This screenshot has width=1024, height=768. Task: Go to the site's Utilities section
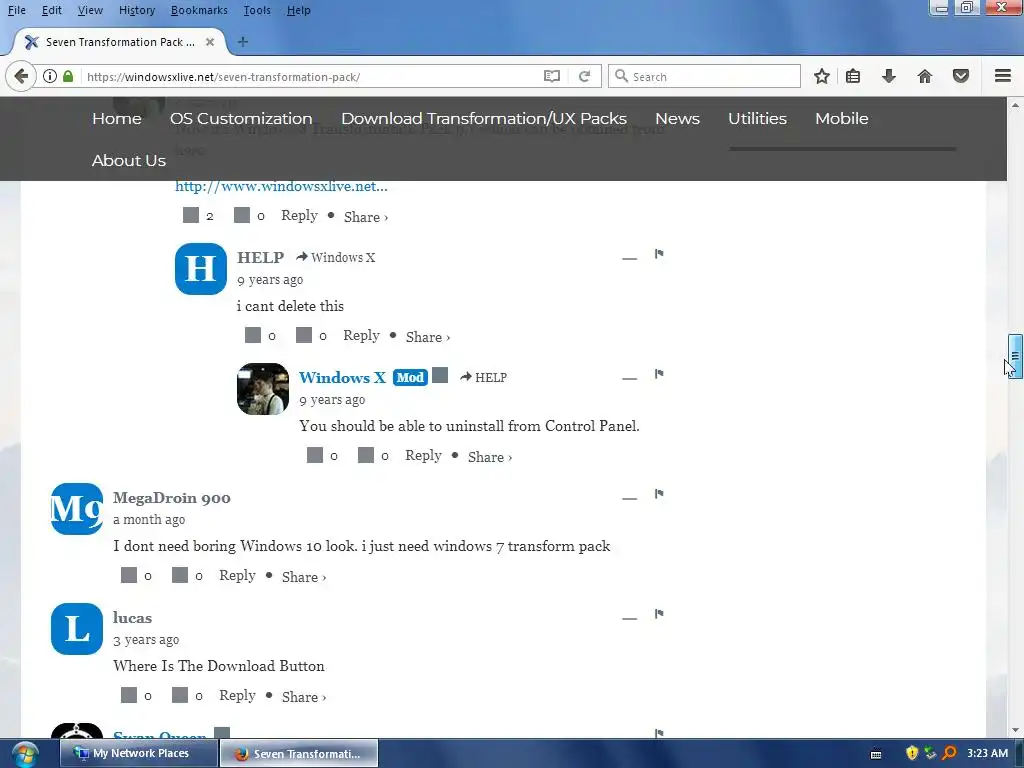click(x=758, y=118)
